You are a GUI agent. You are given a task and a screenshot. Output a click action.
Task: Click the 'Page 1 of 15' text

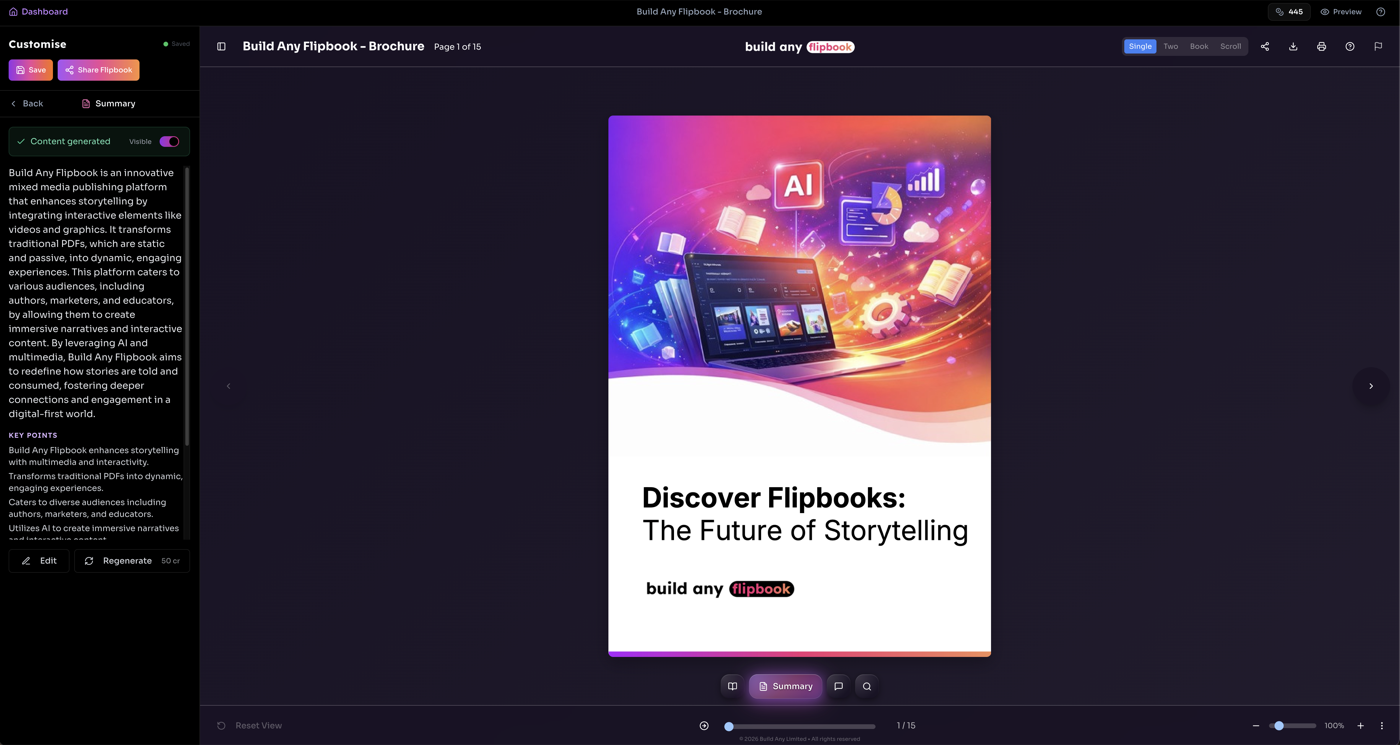click(457, 47)
